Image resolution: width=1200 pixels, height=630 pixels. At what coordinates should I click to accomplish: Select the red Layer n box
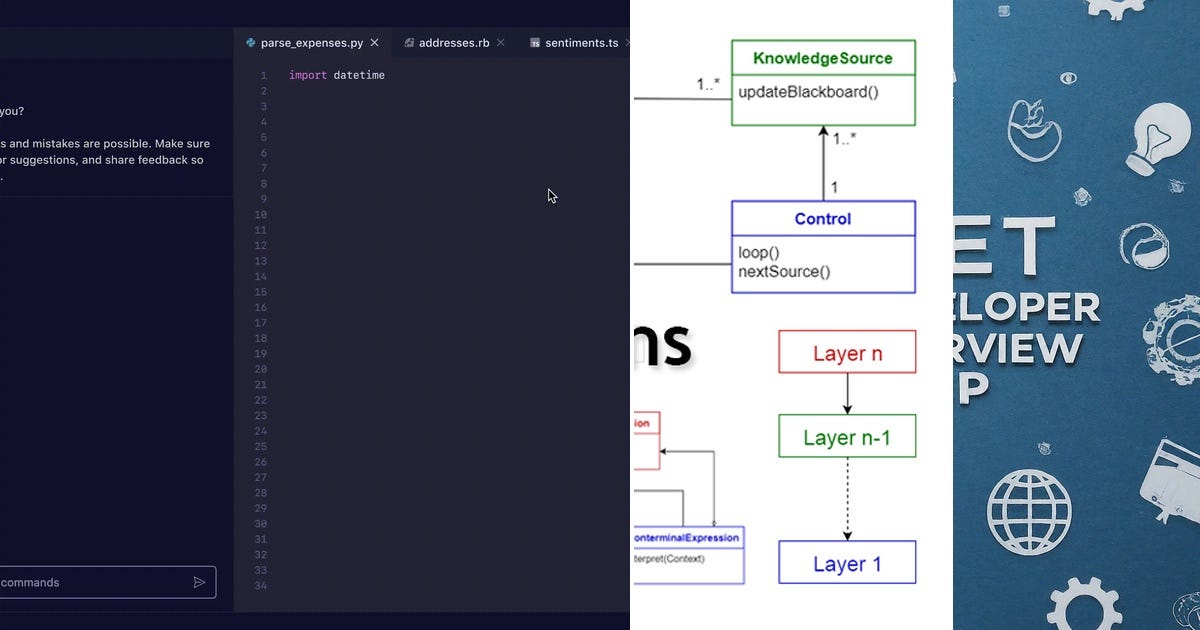[847, 352]
